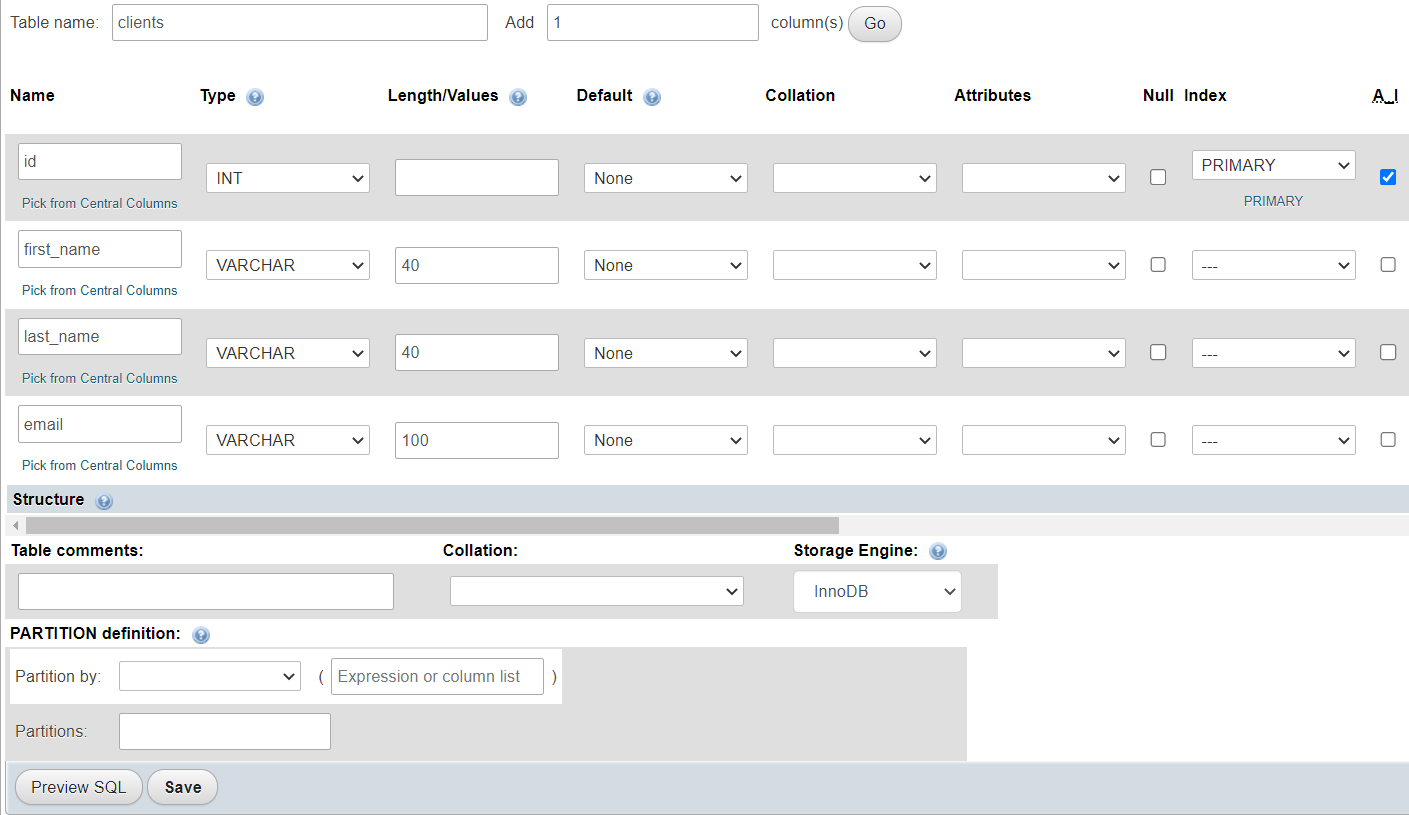Toggle the Null checkbox for email
1409x815 pixels.
click(1158, 439)
